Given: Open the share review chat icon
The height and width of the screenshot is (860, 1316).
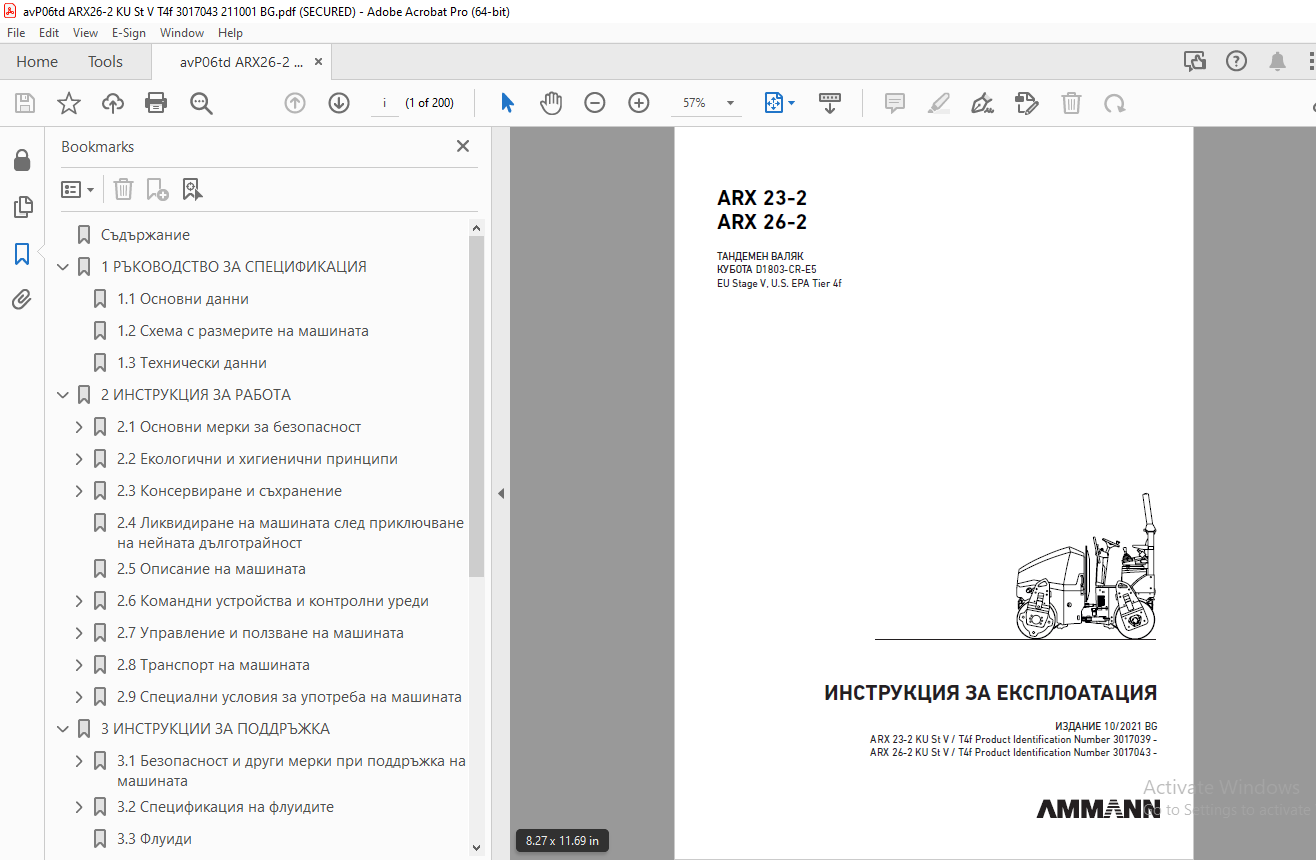Looking at the screenshot, I should pyautogui.click(x=1195, y=62).
